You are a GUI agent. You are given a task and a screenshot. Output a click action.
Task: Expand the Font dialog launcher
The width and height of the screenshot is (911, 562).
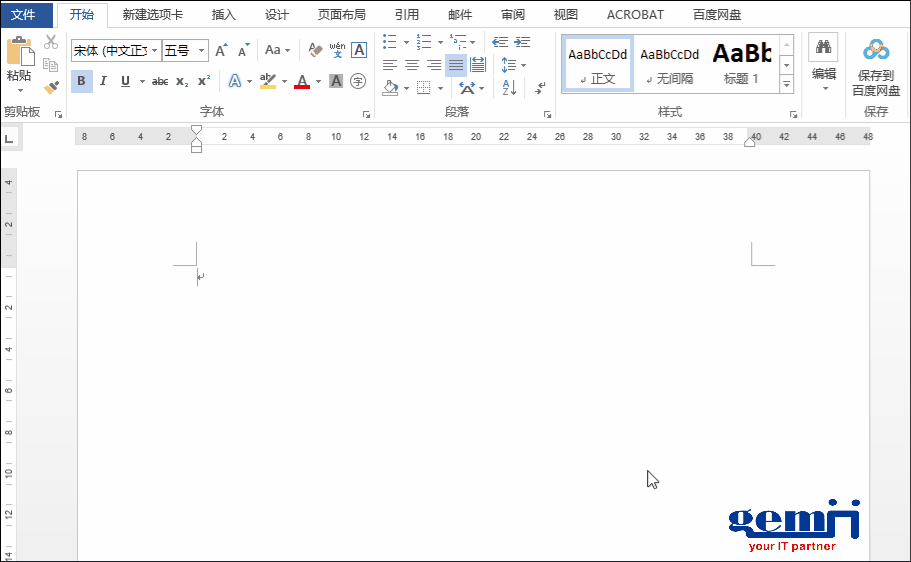point(366,114)
